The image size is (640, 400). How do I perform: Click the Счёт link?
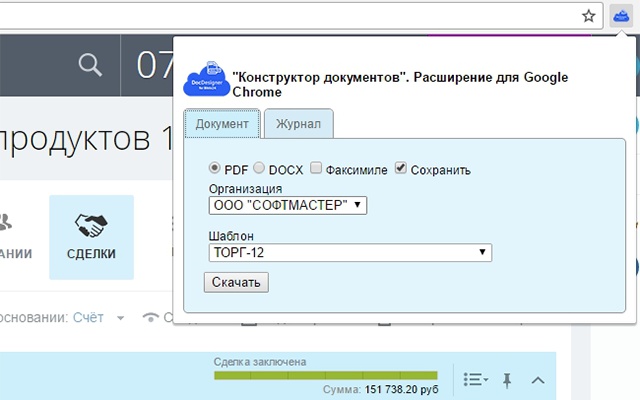tap(88, 318)
